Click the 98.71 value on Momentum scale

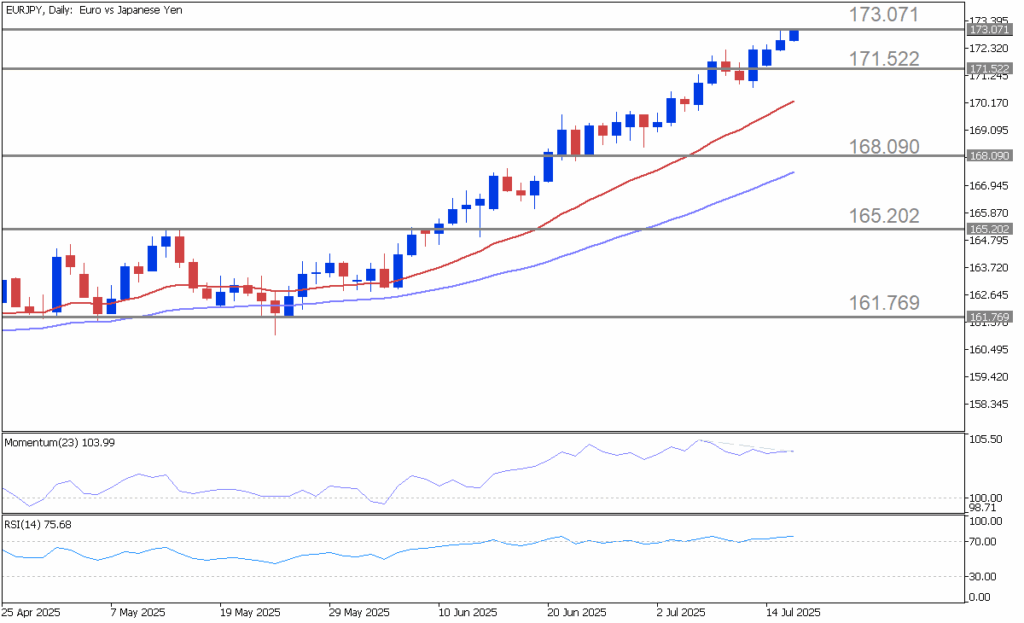(982, 507)
